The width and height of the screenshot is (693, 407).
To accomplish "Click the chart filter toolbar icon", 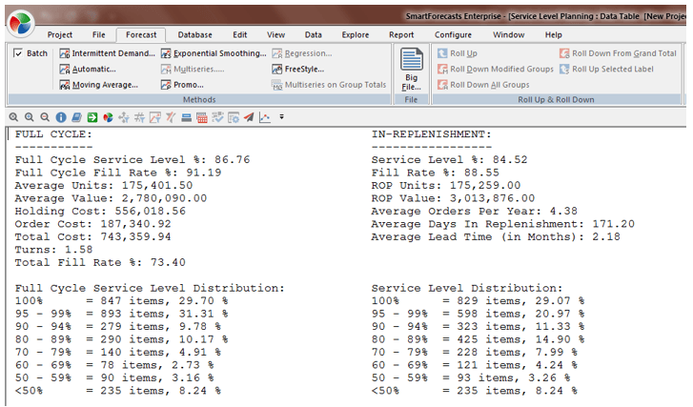I will (155, 117).
